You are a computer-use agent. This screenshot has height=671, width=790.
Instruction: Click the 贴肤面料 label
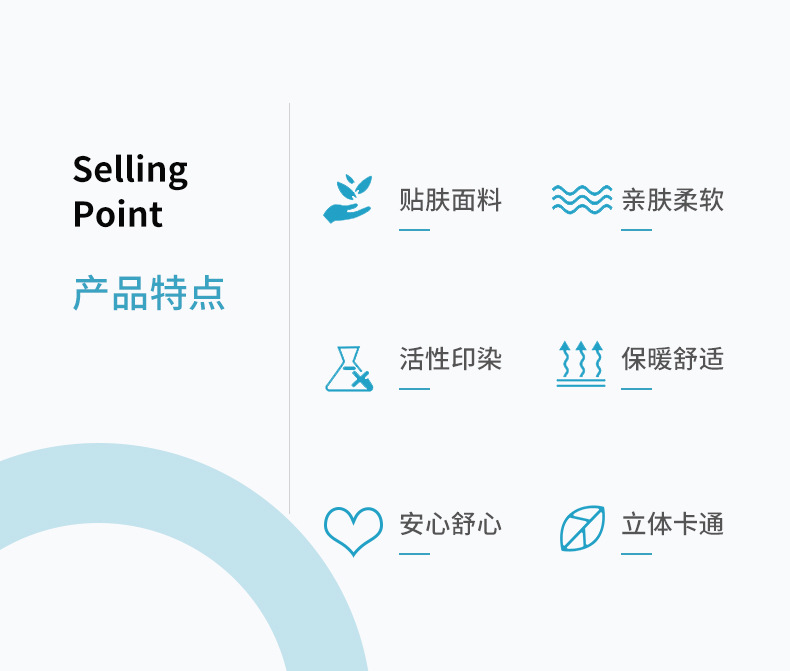[x=450, y=200]
